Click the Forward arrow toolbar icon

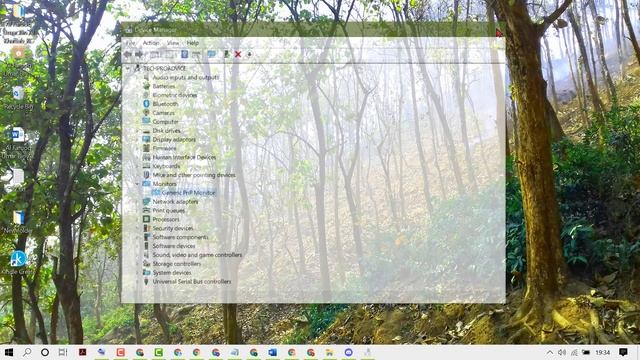pos(139,54)
